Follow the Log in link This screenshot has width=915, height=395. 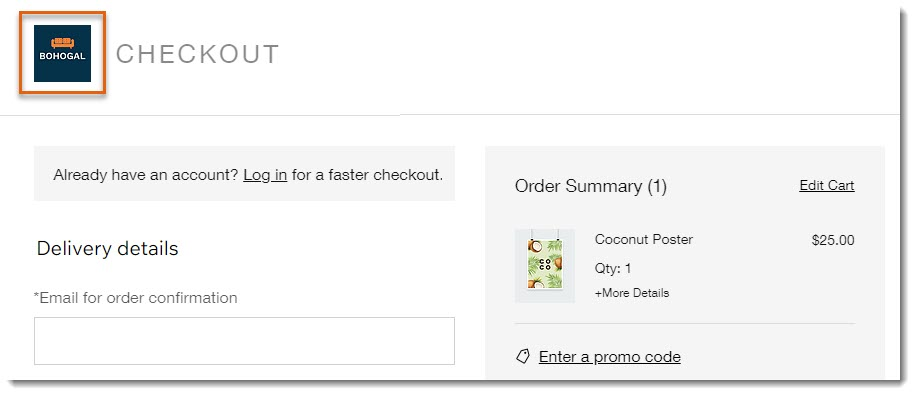(x=265, y=174)
